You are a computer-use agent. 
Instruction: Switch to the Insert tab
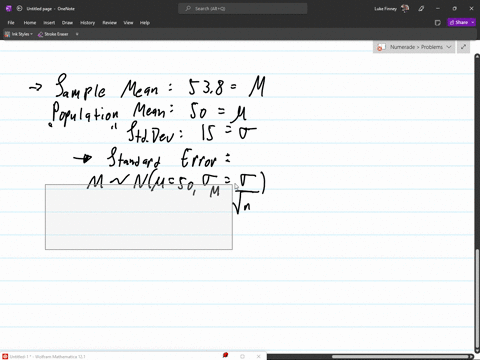coord(49,23)
